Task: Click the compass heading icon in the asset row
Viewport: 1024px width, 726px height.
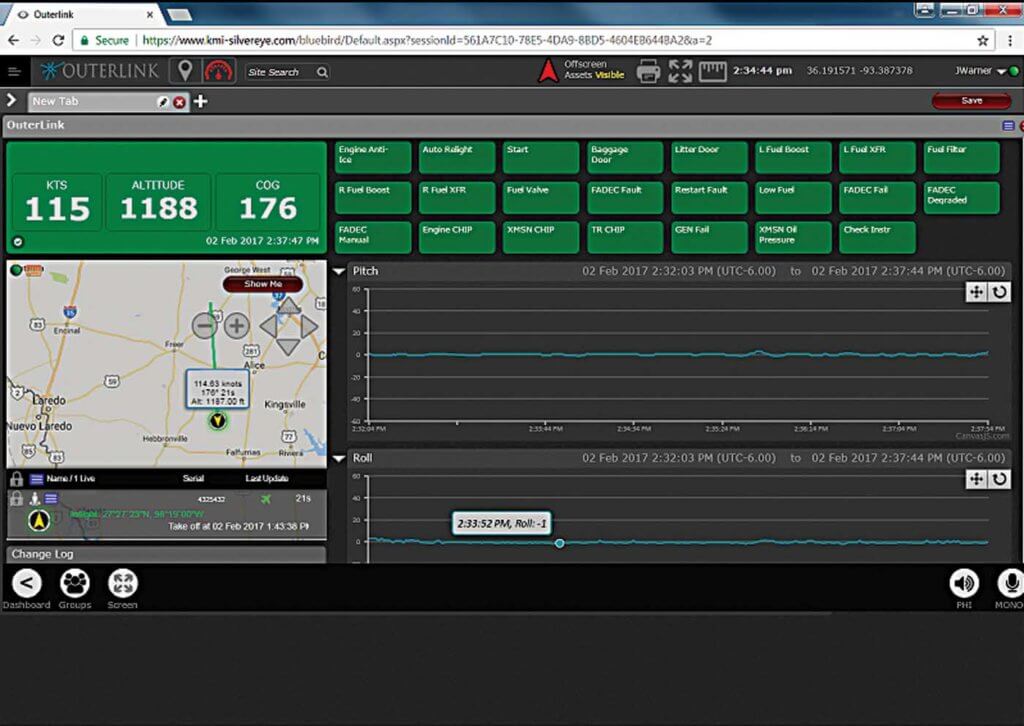Action: (x=39, y=520)
